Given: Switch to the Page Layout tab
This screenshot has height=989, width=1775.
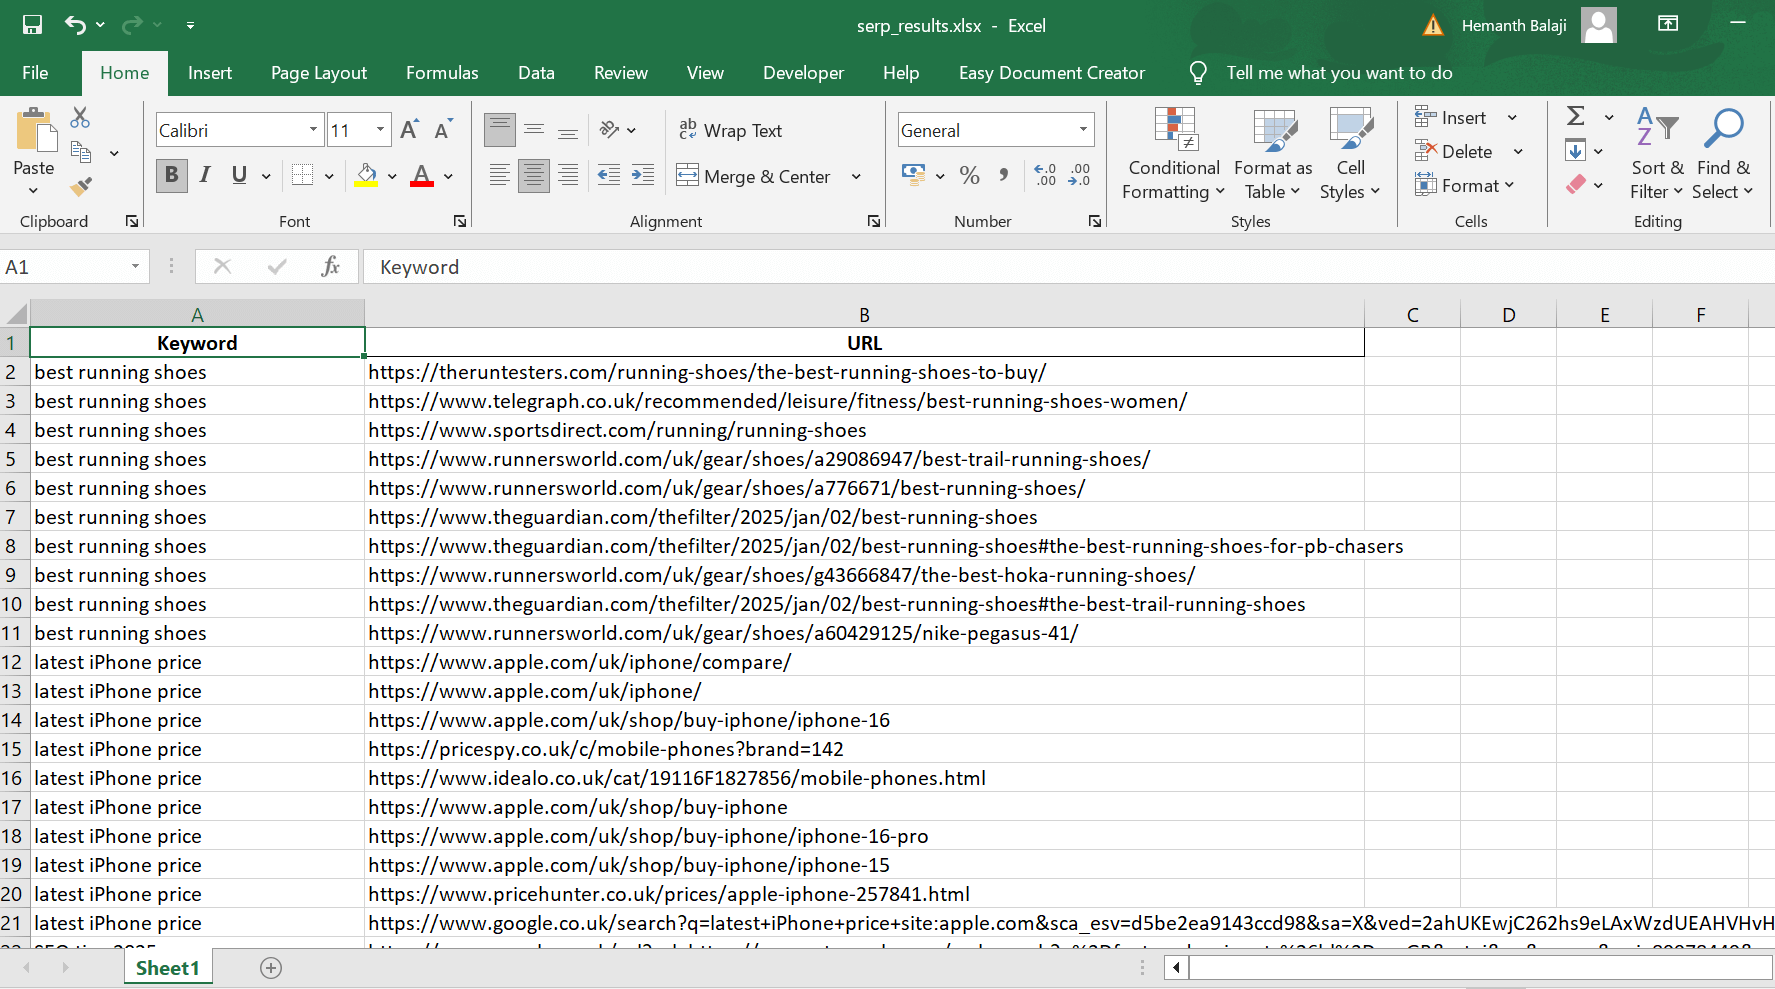Looking at the screenshot, I should 319,72.
